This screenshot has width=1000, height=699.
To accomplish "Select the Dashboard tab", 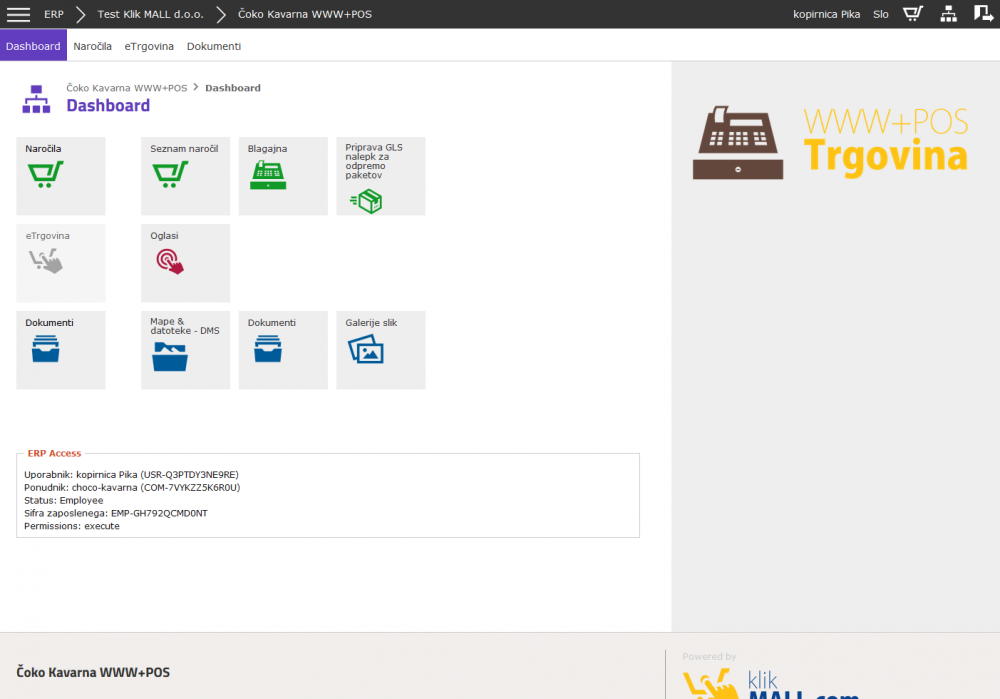I will (33, 46).
